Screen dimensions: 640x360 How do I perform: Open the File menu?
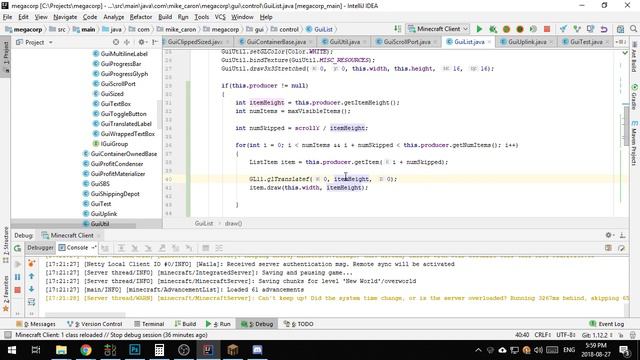click(x=7, y=17)
